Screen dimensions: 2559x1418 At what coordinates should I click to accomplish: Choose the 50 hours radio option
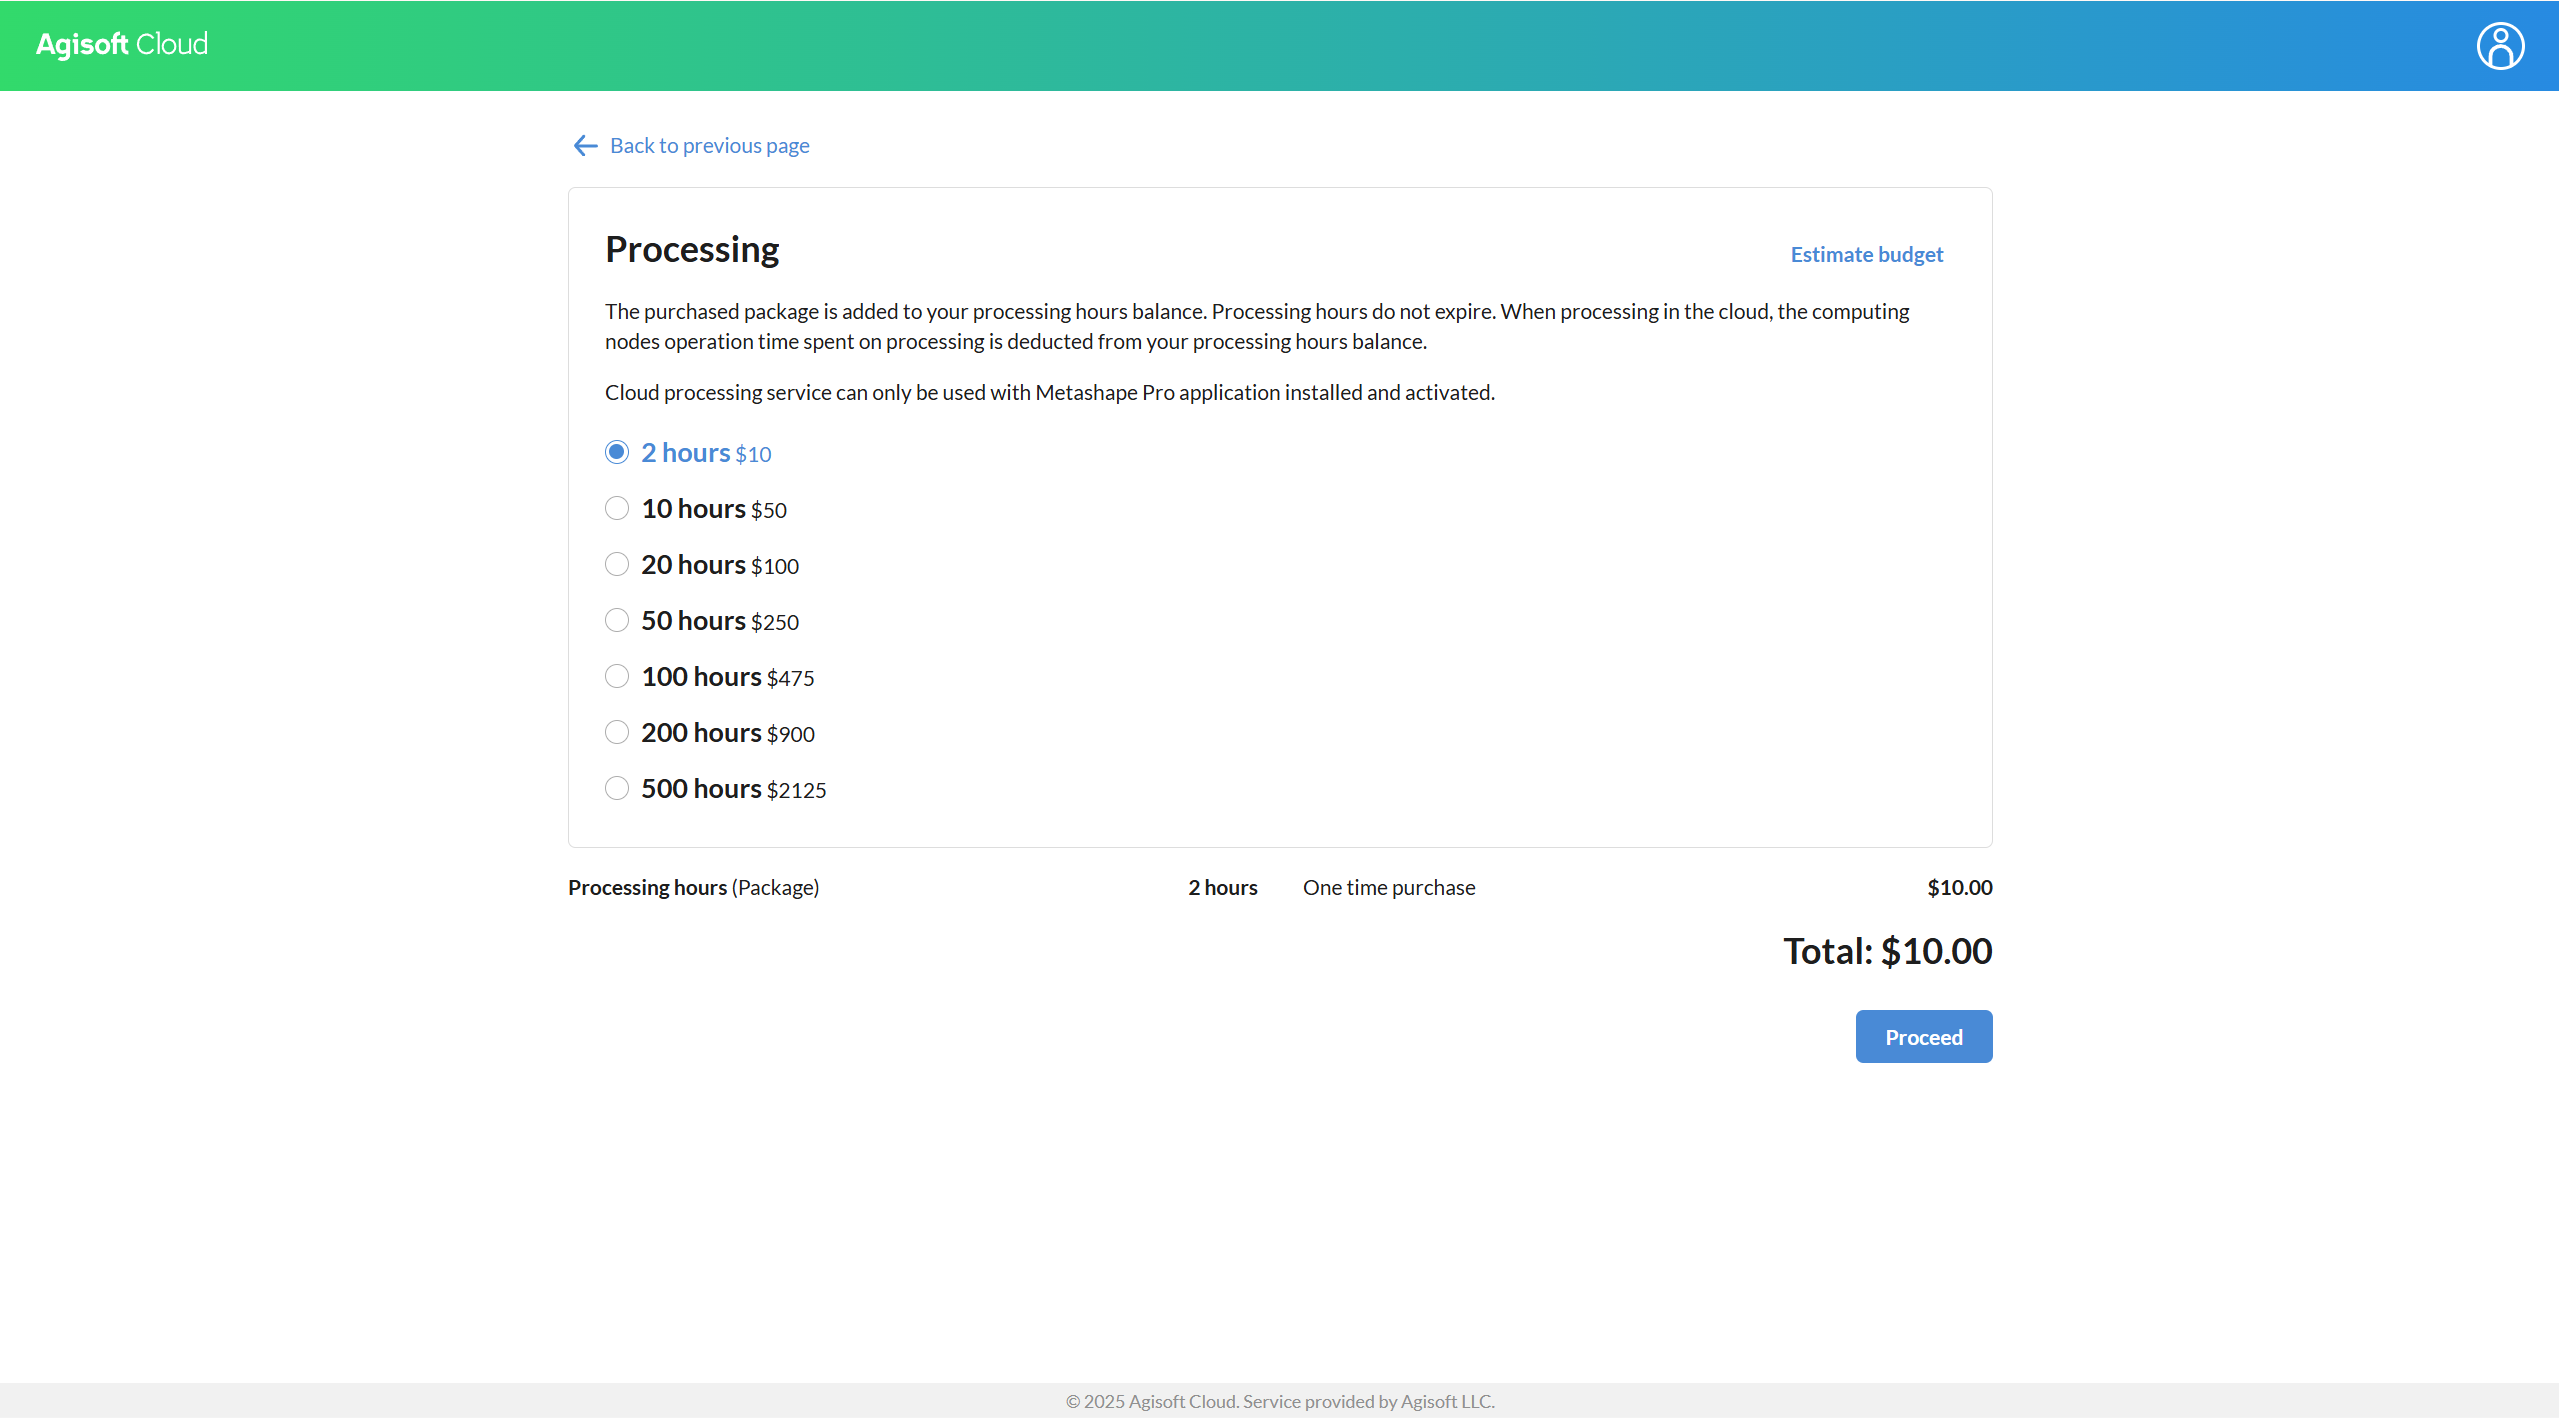(x=617, y=620)
